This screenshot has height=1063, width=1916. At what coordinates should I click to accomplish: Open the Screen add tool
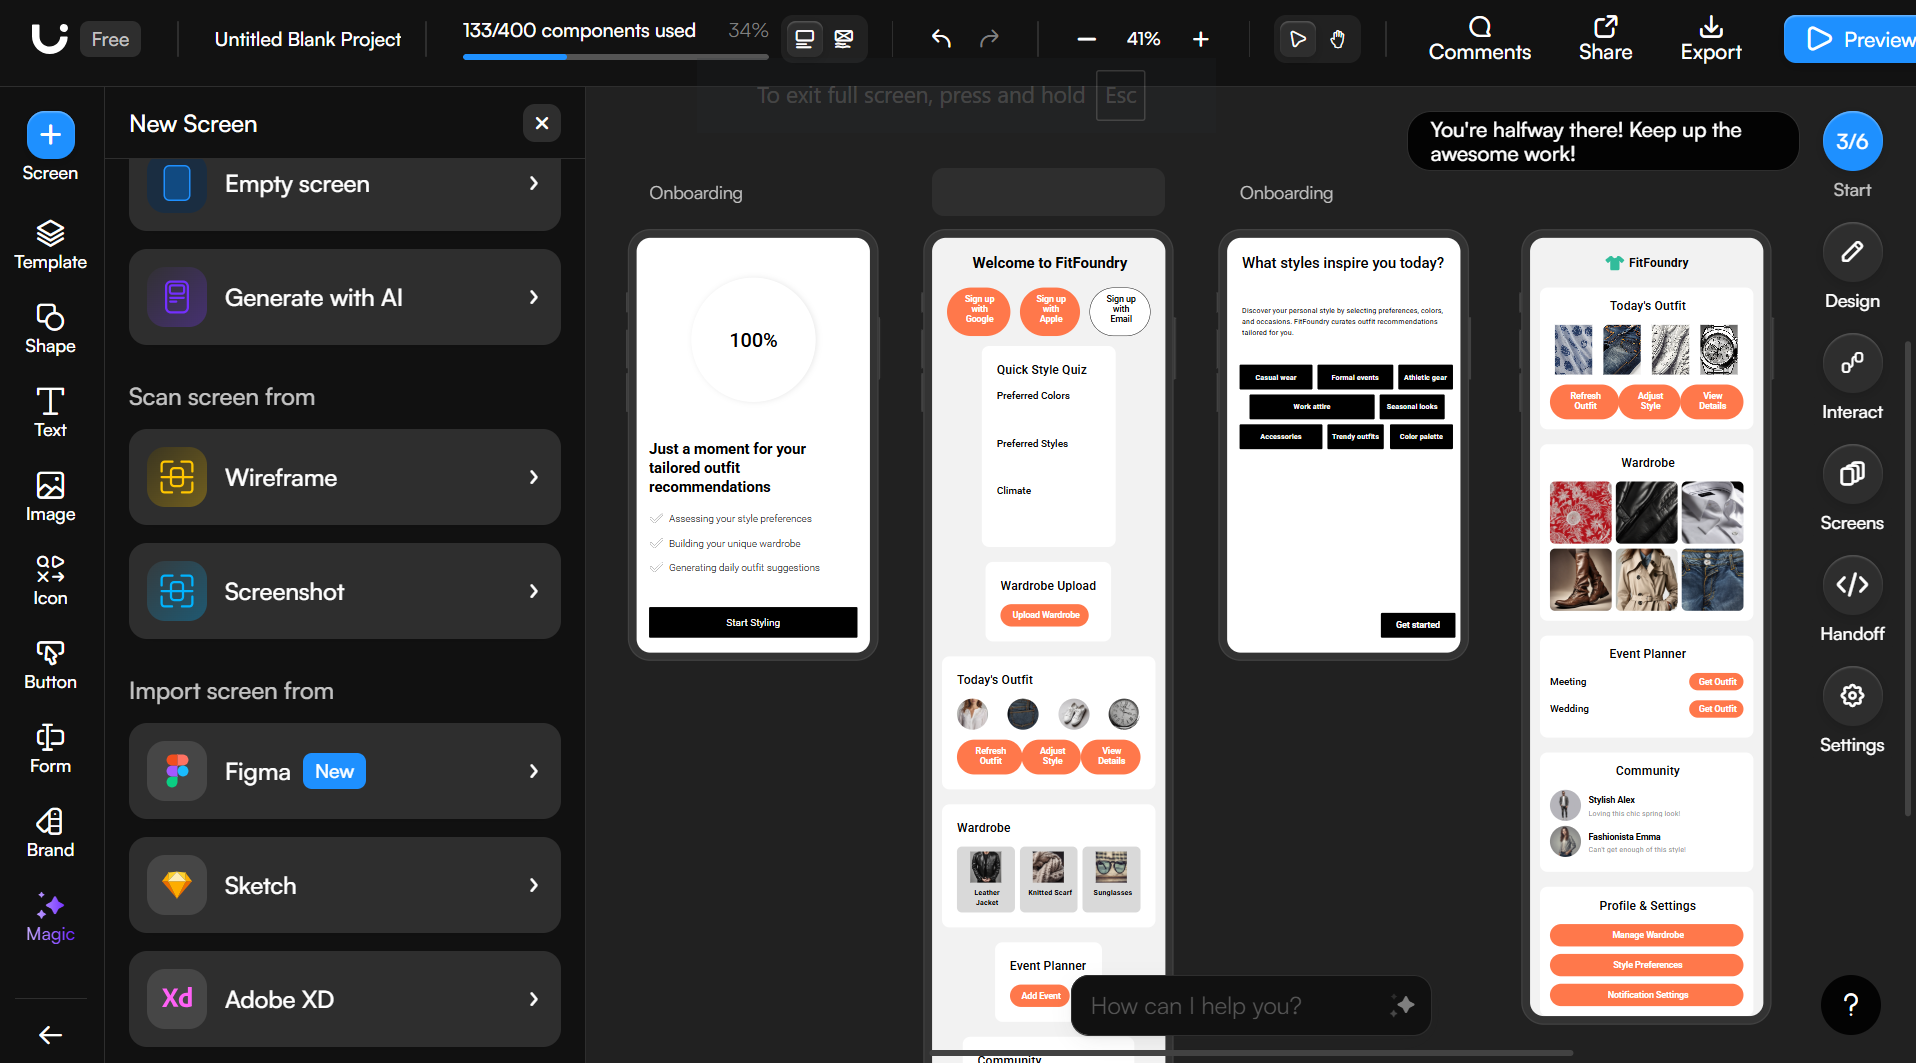click(50, 147)
